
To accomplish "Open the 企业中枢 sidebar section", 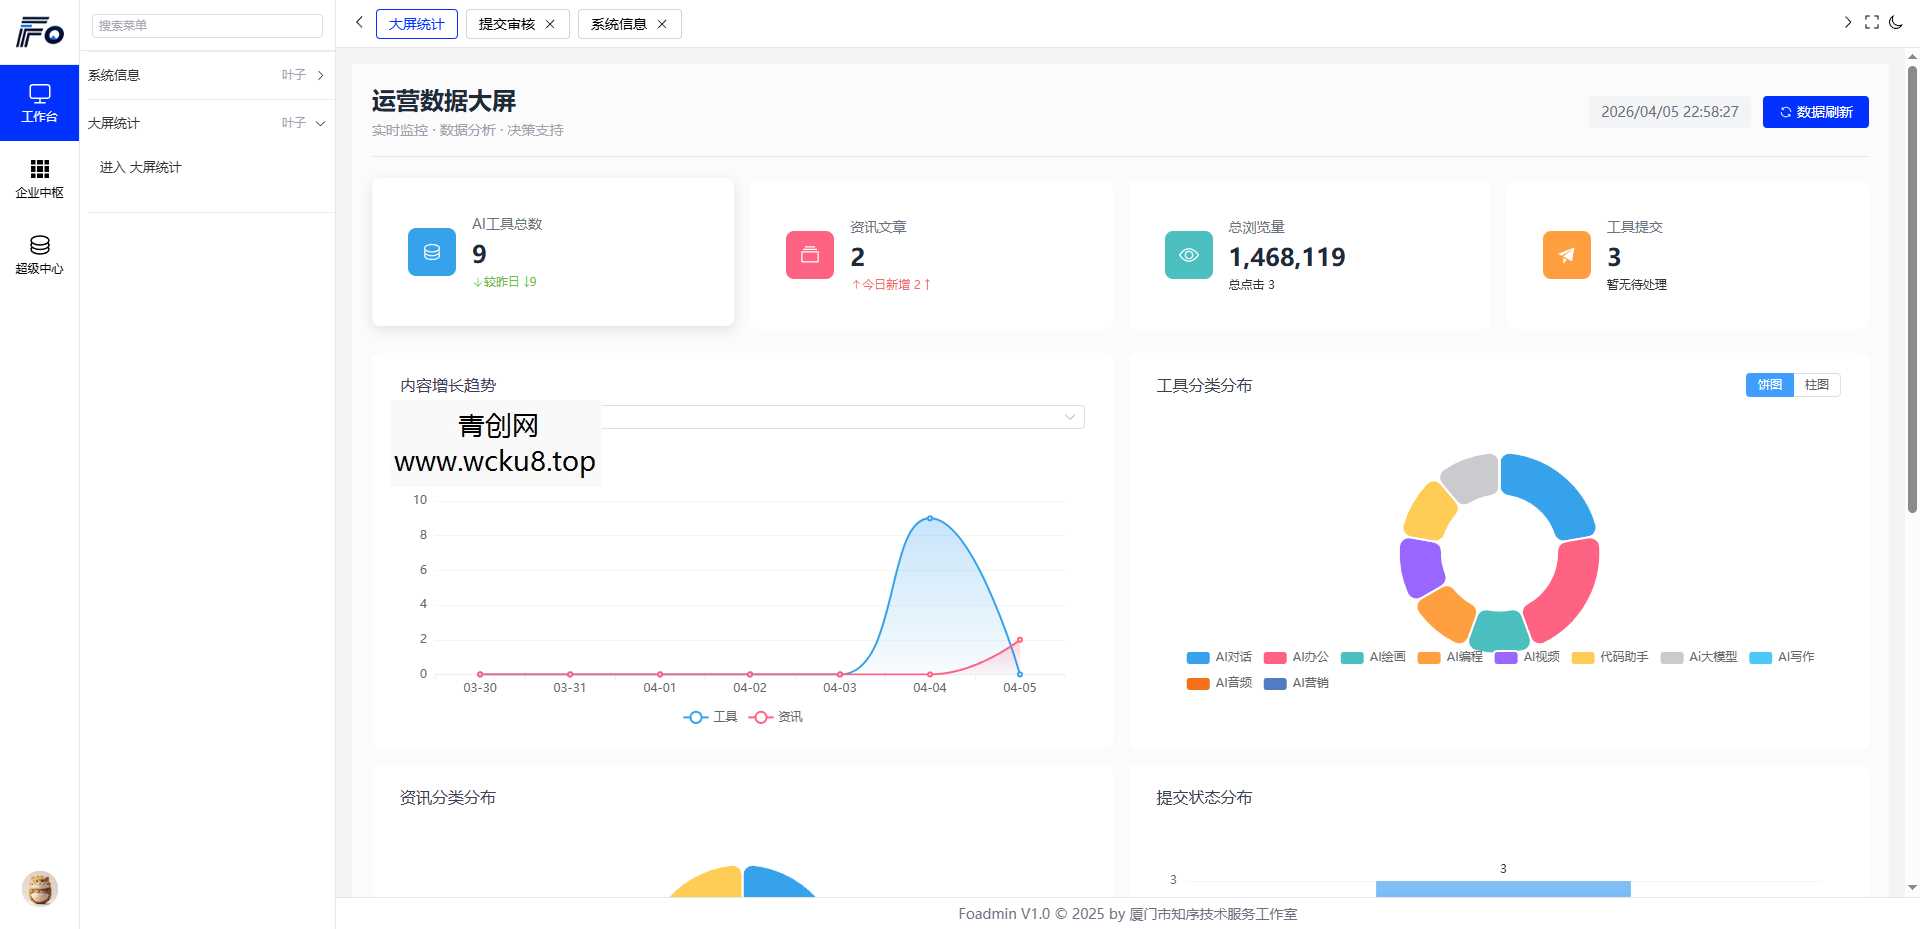I will (40, 178).
